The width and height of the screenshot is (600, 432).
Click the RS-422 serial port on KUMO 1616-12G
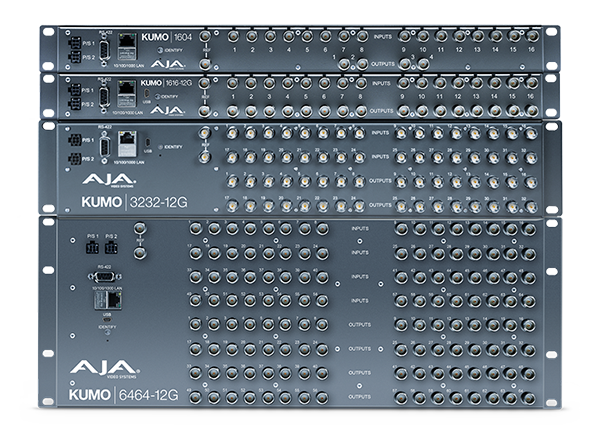[104, 97]
